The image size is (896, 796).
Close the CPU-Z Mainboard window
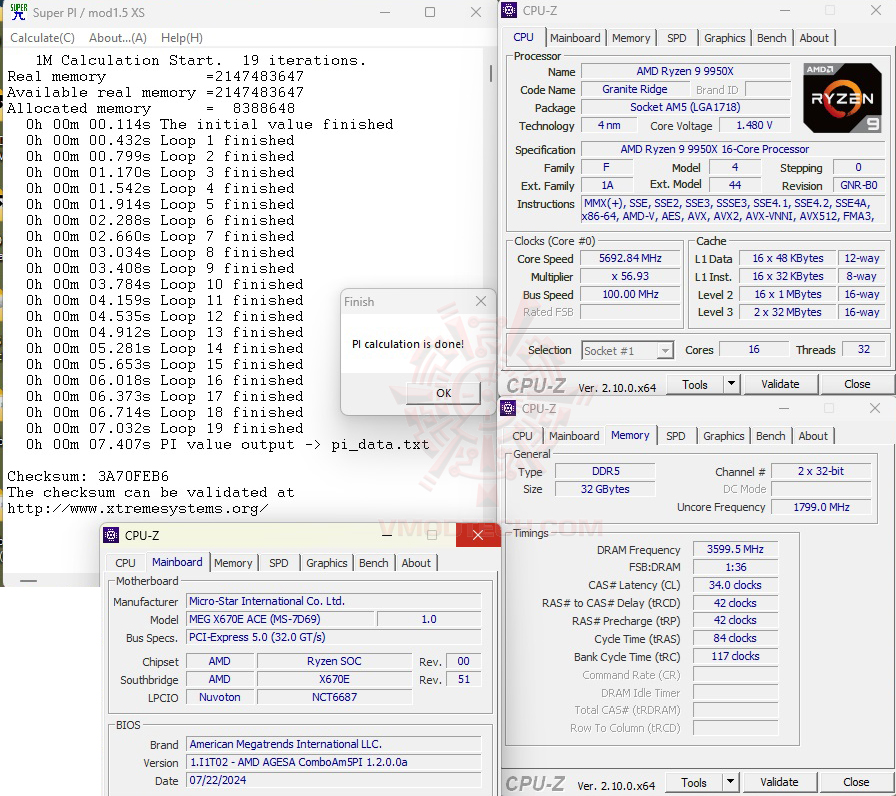(478, 535)
